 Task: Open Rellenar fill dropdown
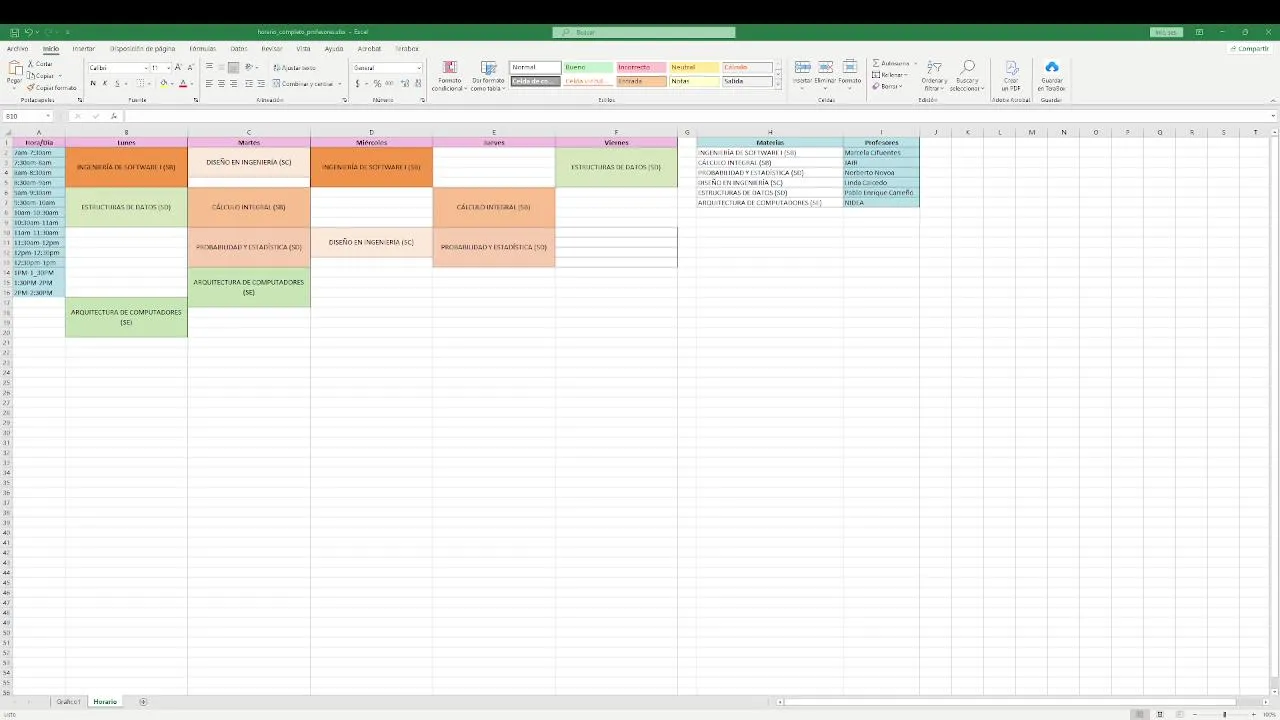tap(890, 75)
